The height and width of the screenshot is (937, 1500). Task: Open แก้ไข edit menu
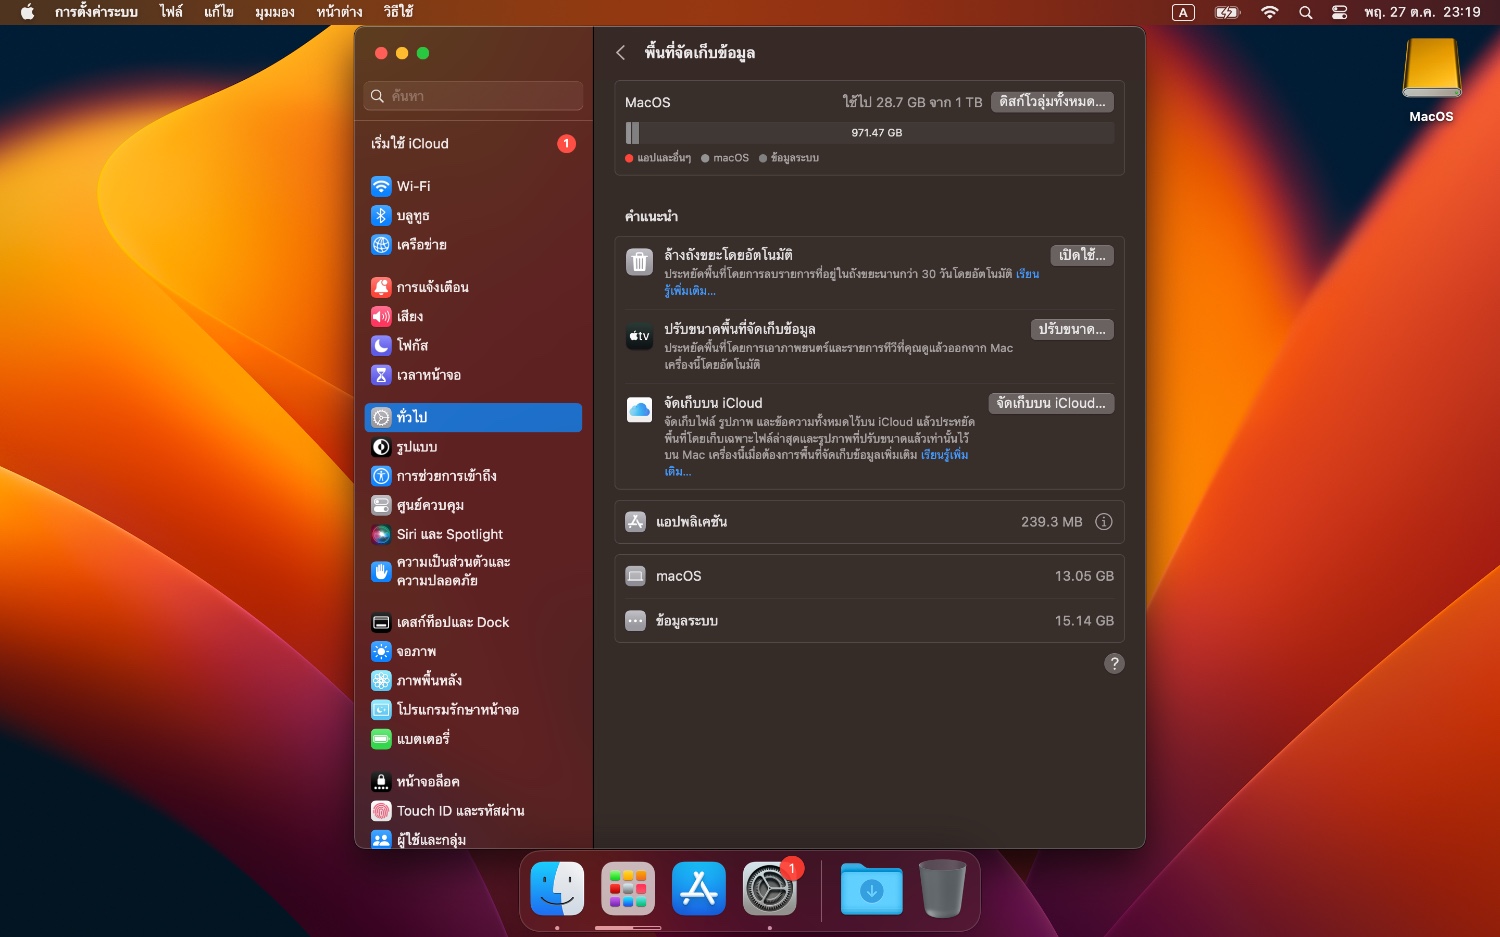(218, 12)
